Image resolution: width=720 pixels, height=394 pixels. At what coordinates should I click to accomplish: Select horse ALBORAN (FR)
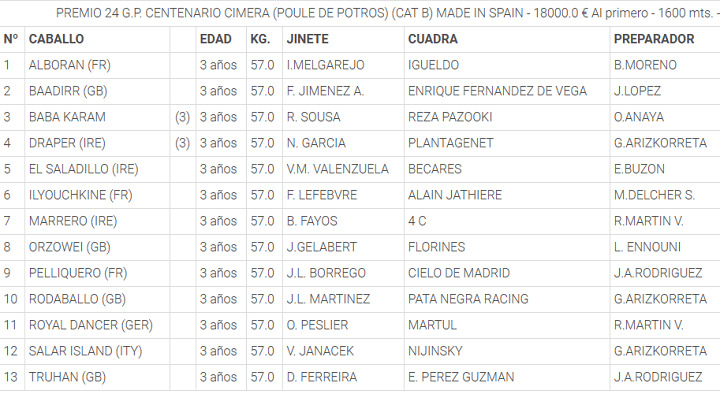coord(70,65)
